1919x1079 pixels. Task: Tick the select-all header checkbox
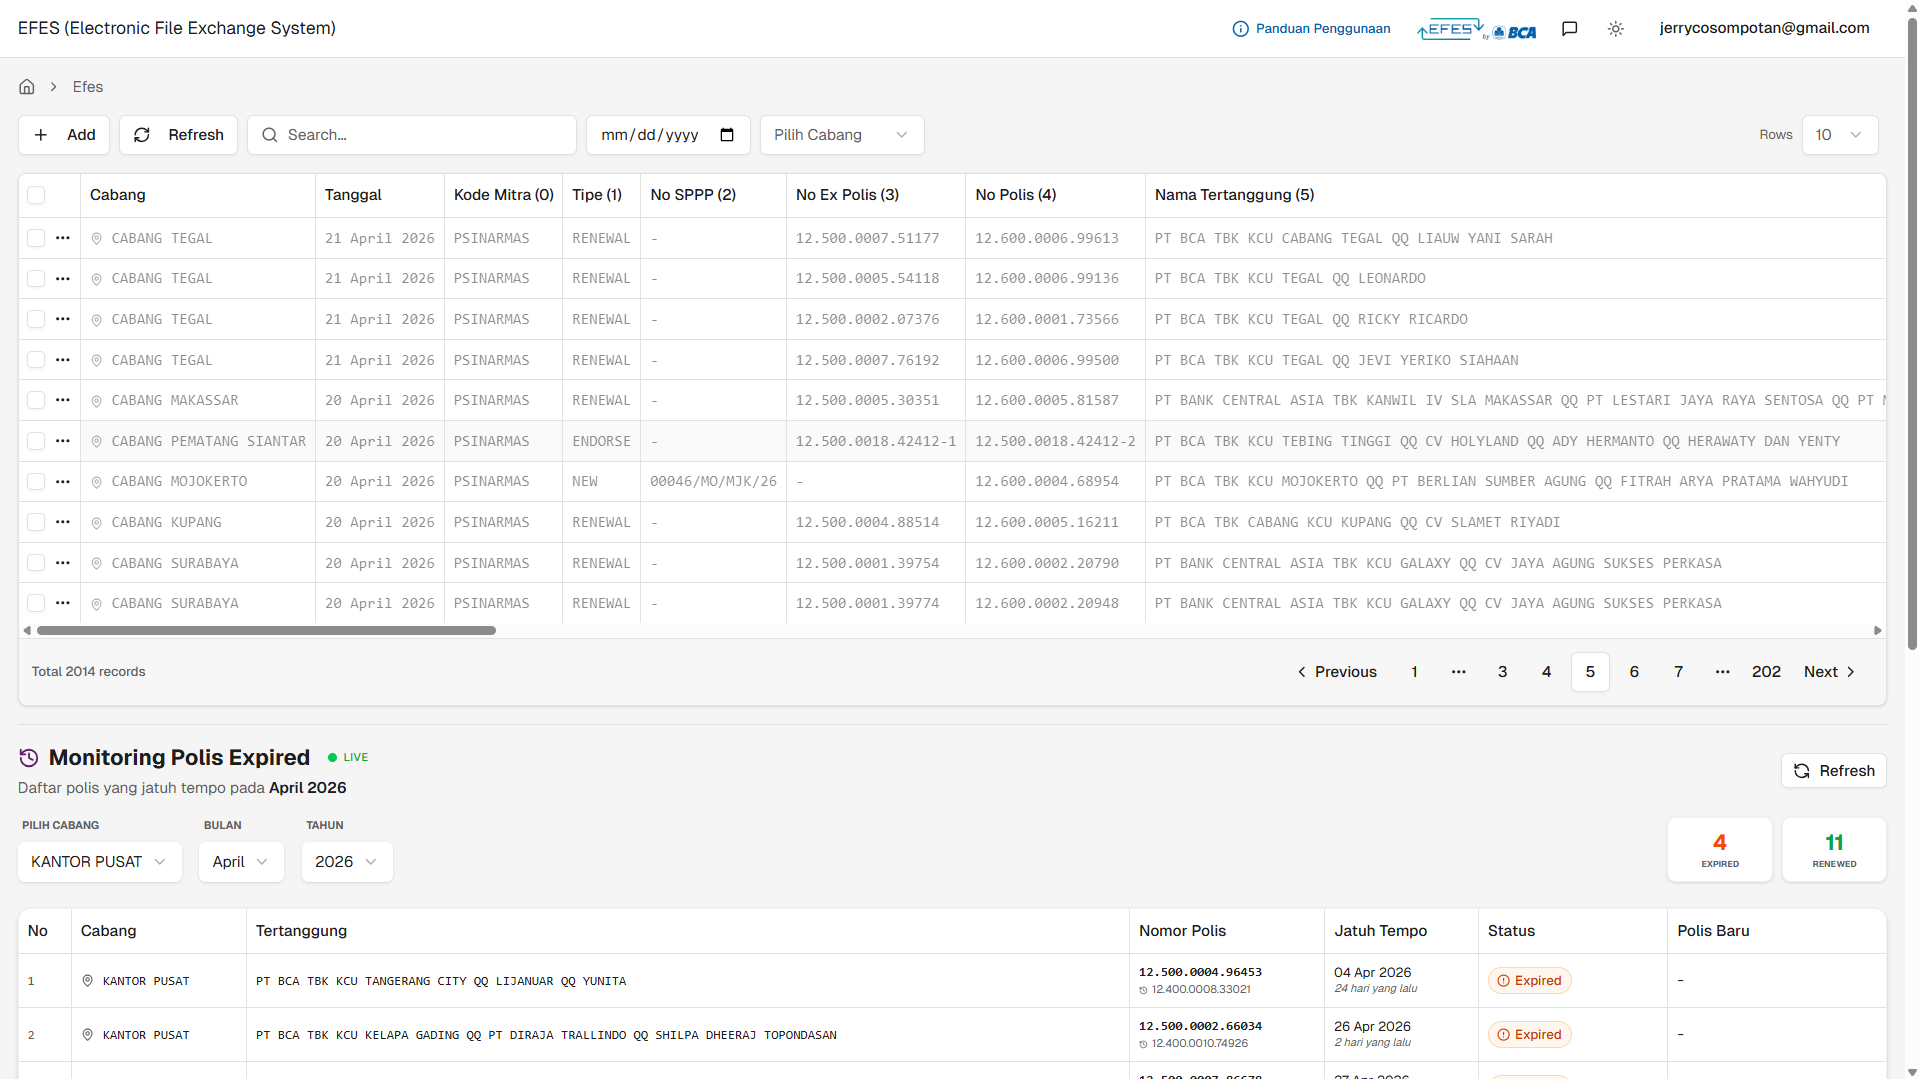[x=36, y=195]
